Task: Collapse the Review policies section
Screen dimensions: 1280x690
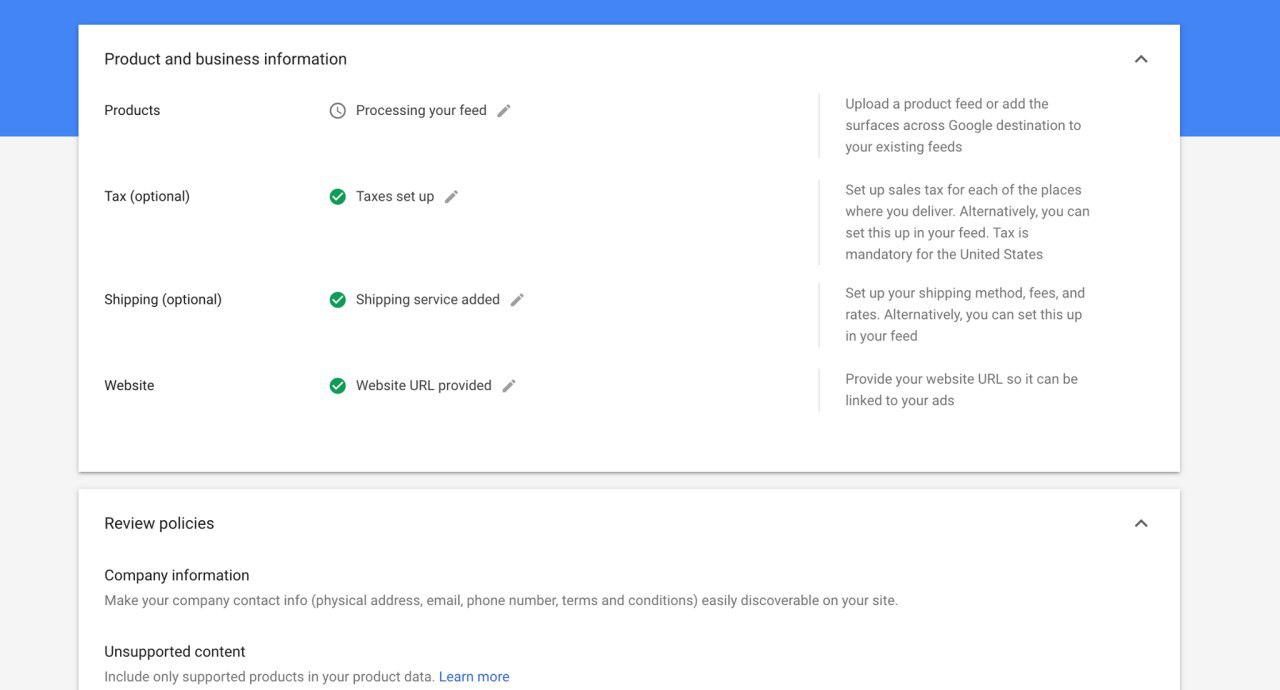Action: point(1141,523)
